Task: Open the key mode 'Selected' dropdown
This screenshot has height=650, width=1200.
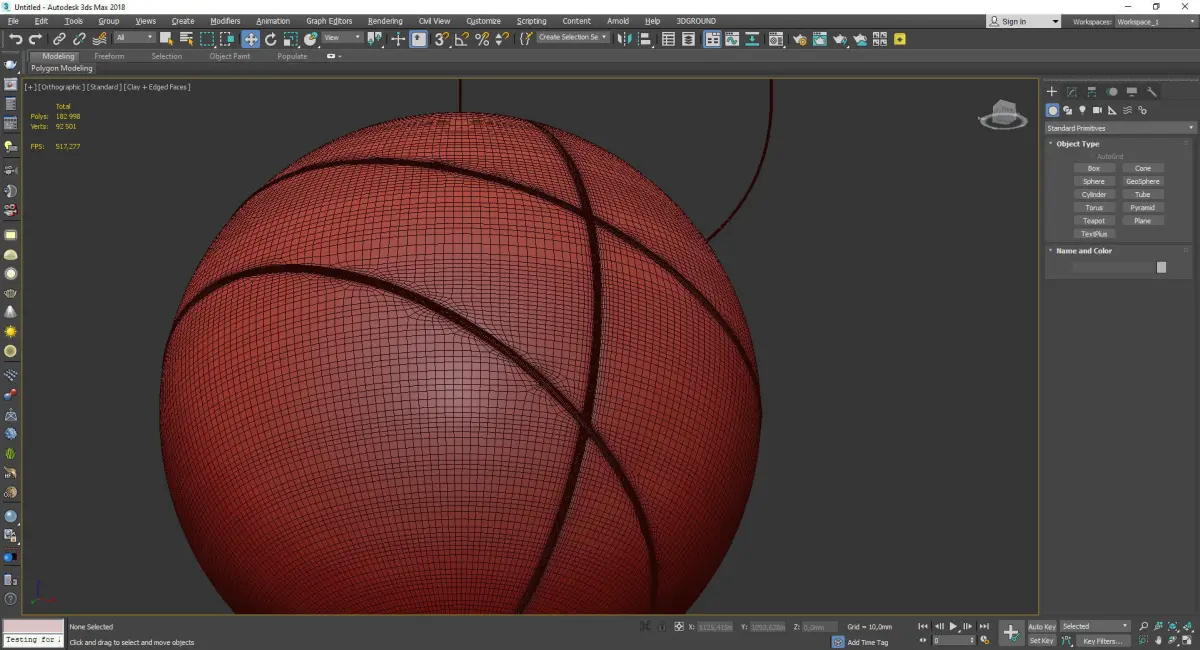Action: point(1095,627)
